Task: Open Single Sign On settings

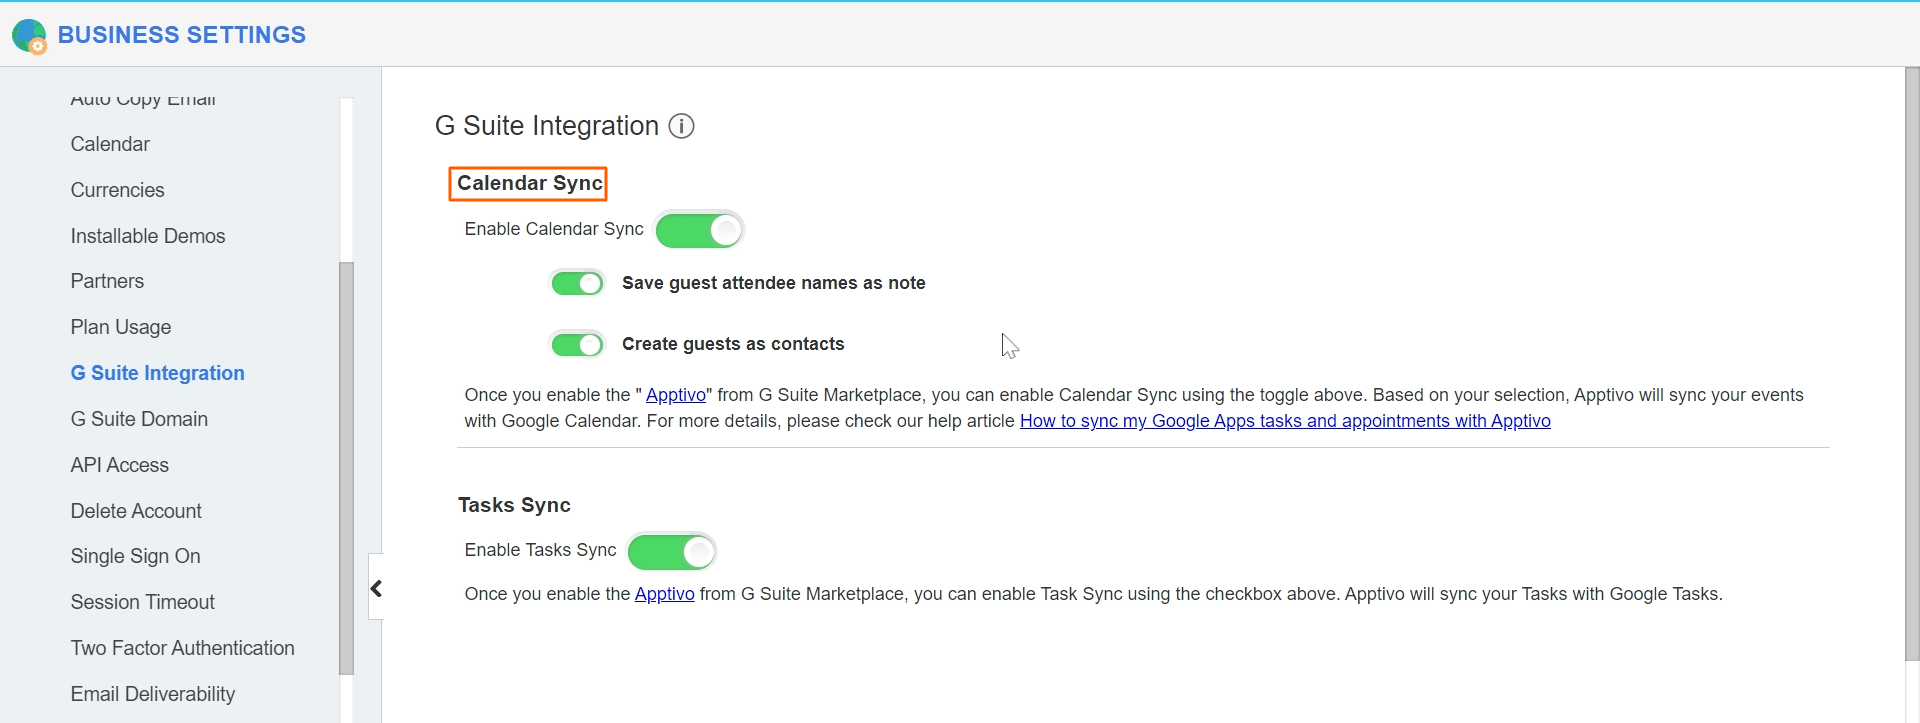Action: tap(135, 556)
